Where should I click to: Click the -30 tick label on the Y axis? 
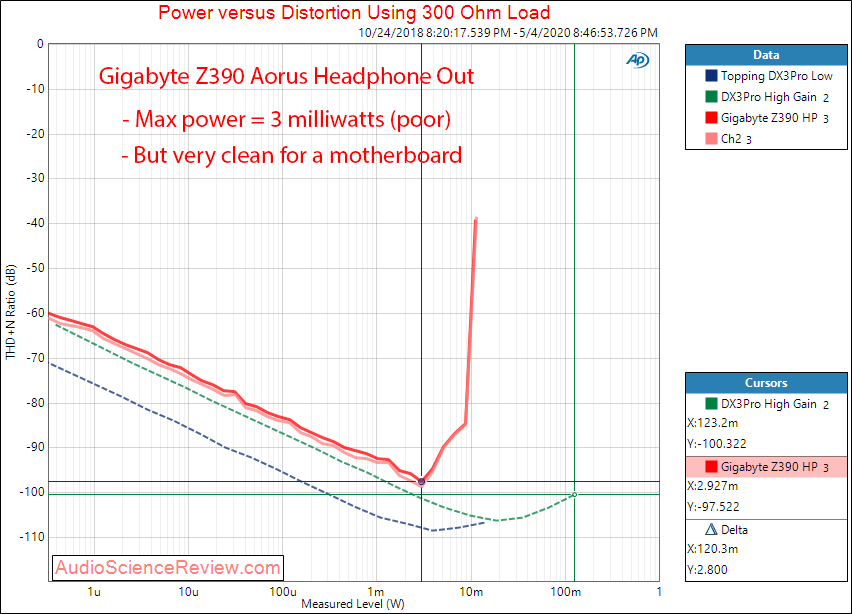35,178
